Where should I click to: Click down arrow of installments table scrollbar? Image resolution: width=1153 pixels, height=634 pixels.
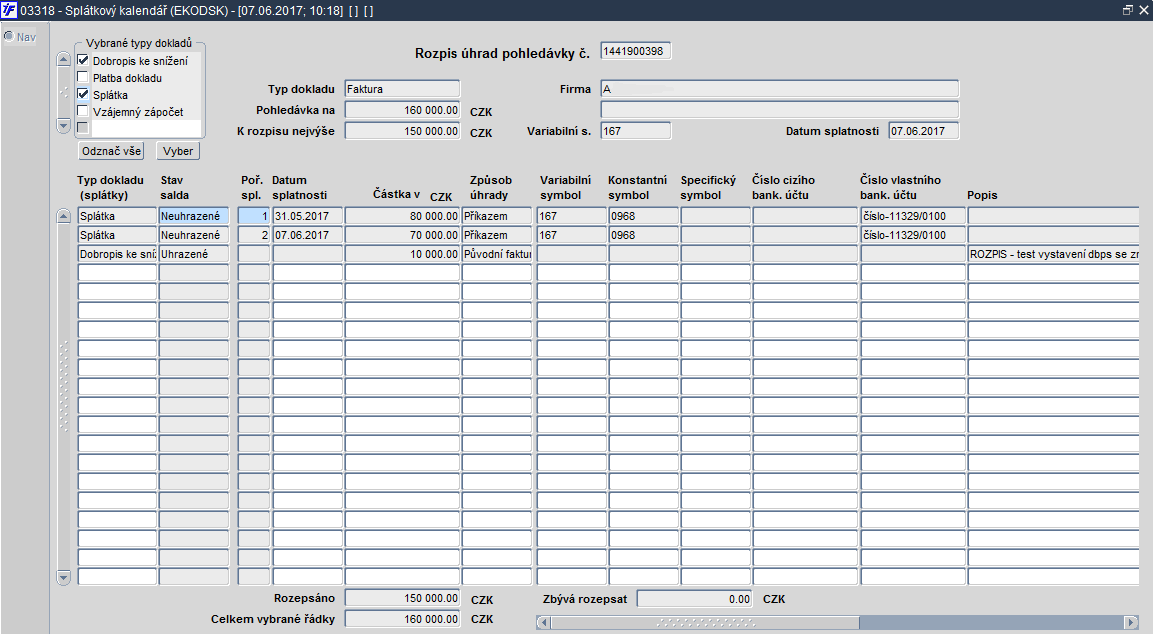[x=64, y=577]
